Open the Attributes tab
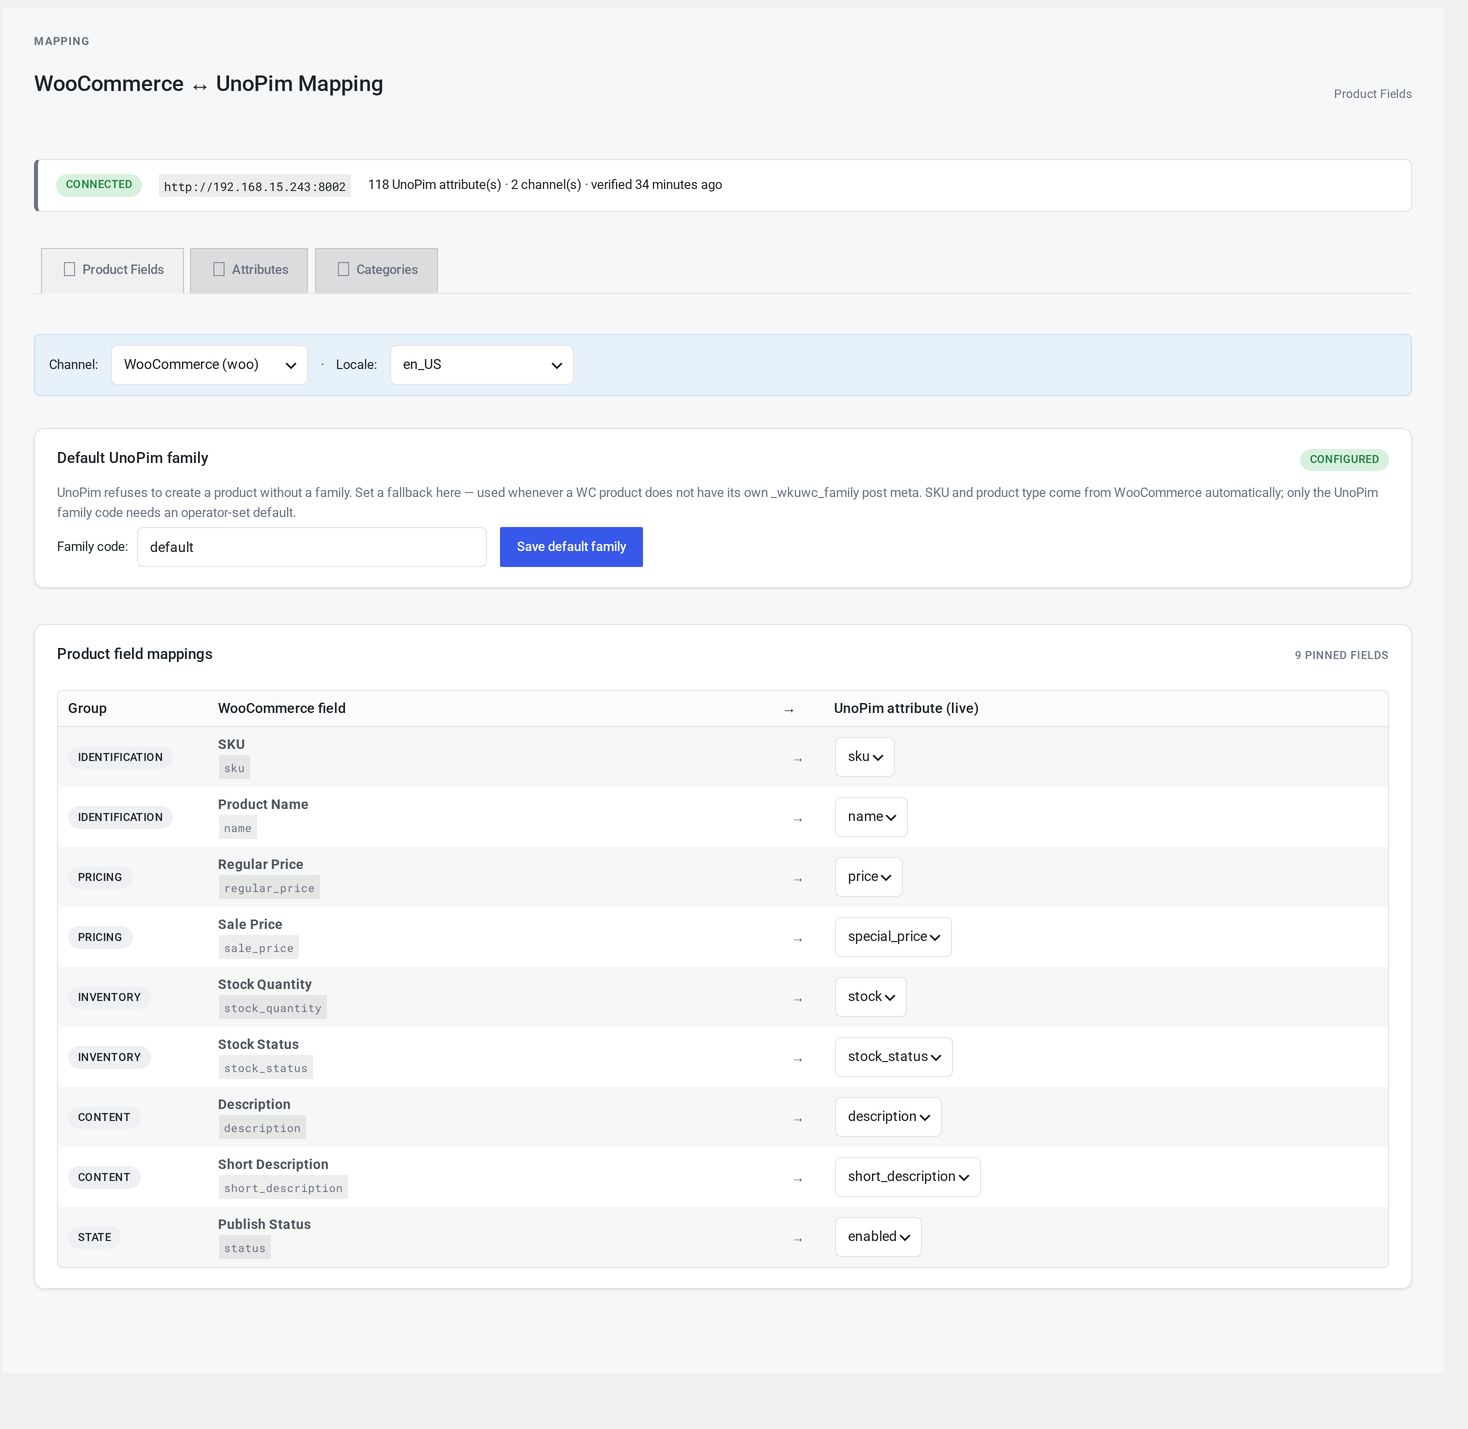The height and width of the screenshot is (1429, 1468). tap(249, 270)
